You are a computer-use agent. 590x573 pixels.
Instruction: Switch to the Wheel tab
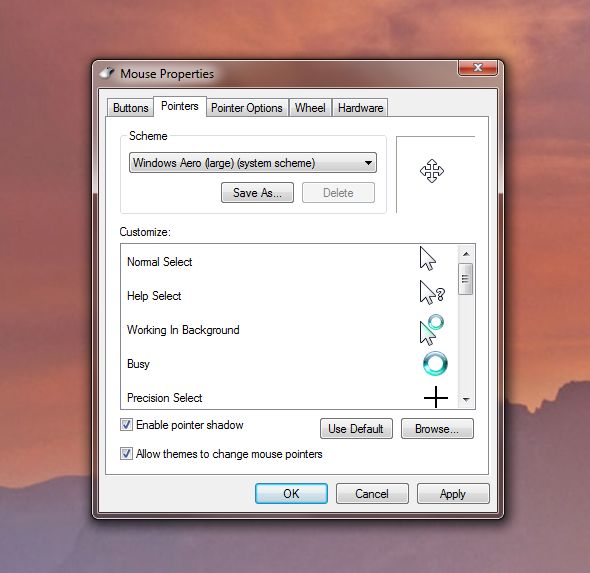click(x=310, y=108)
